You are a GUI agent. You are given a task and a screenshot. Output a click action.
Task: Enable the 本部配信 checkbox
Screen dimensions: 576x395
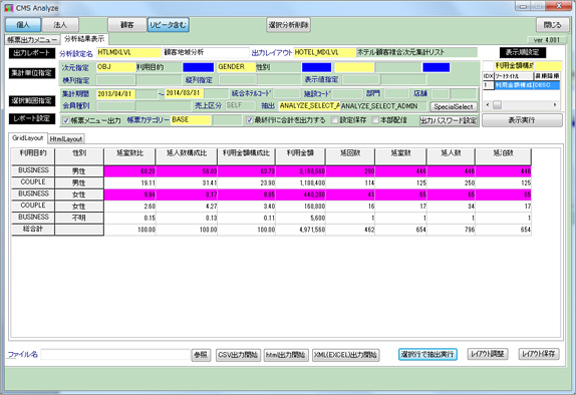pos(375,120)
